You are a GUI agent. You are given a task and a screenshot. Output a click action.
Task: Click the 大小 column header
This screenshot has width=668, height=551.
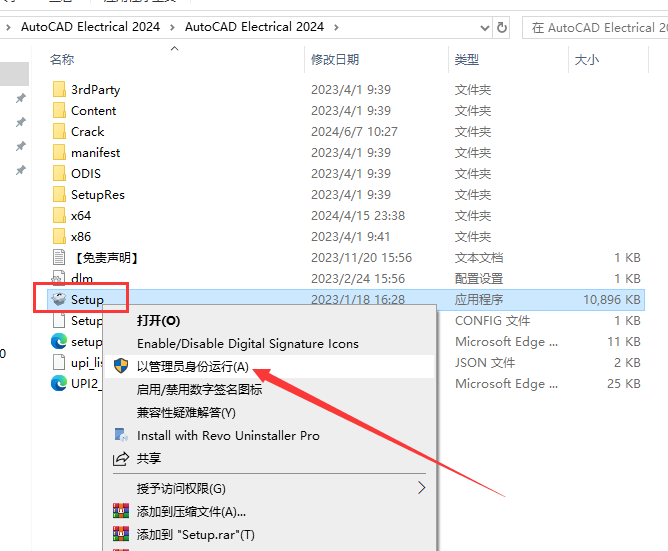pyautogui.click(x=586, y=60)
